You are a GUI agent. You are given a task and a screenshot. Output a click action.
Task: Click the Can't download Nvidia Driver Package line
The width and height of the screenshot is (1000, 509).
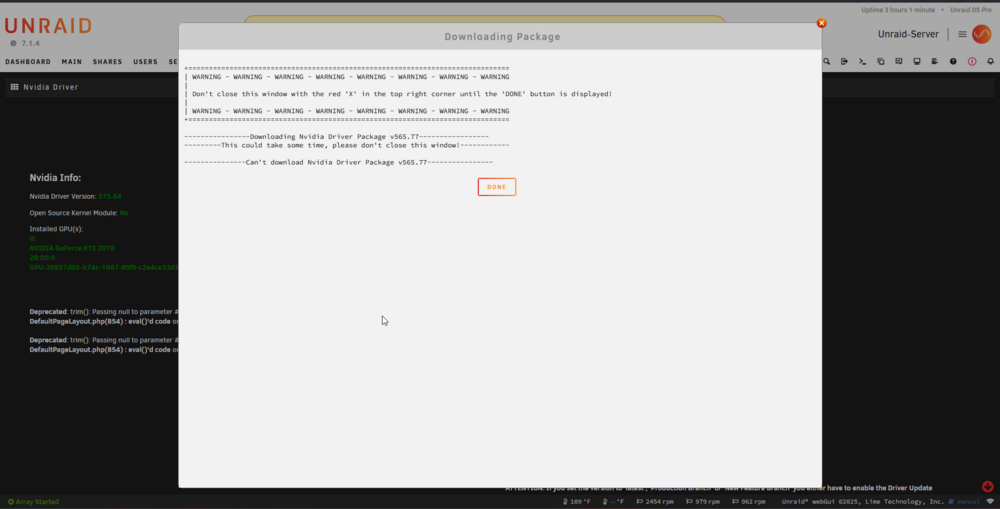click(x=339, y=163)
